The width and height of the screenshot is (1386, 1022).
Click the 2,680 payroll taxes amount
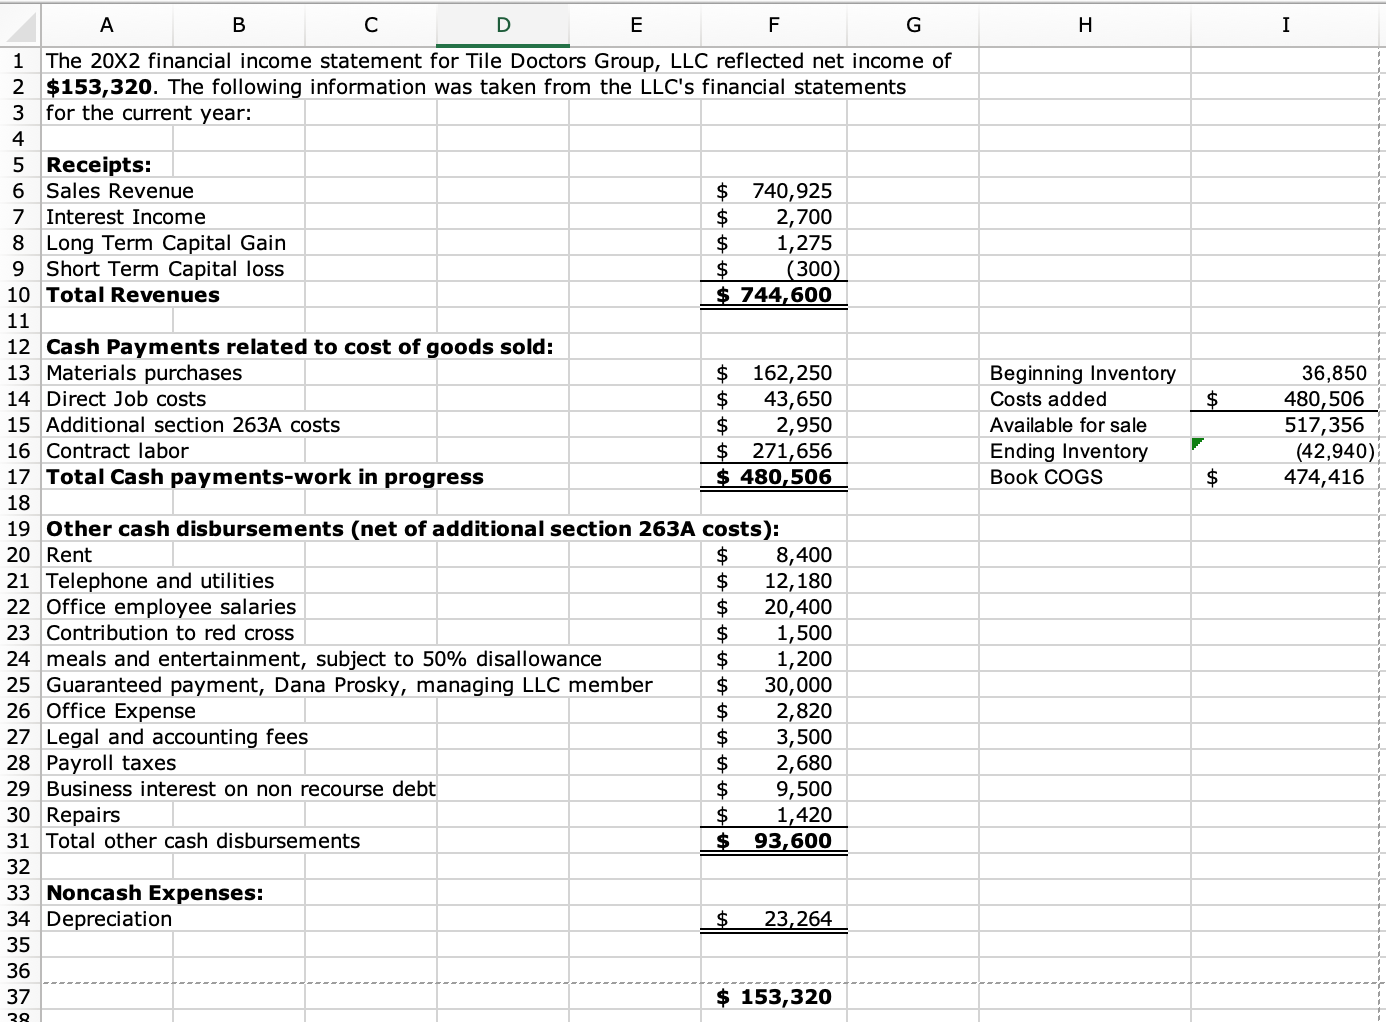[804, 763]
